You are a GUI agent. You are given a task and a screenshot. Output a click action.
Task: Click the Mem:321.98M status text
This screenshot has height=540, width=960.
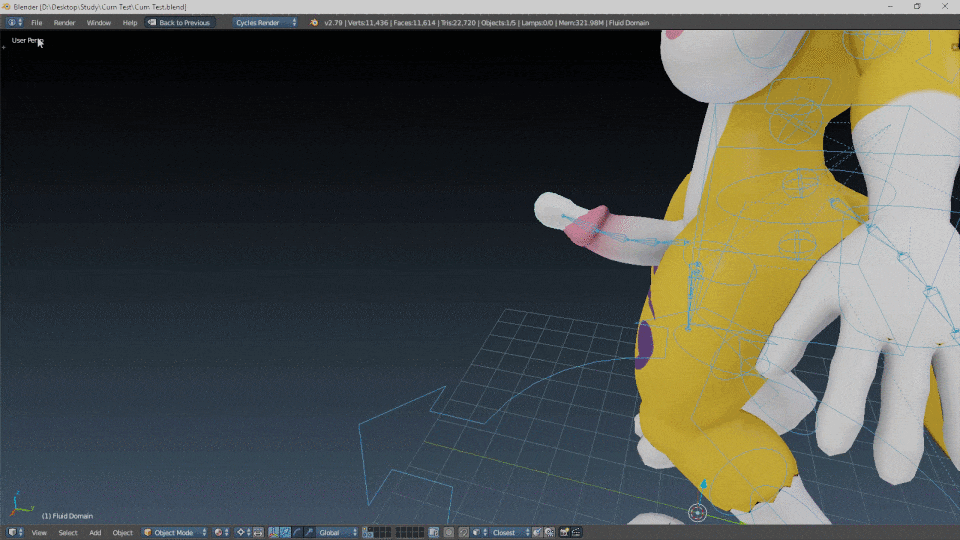pos(581,23)
